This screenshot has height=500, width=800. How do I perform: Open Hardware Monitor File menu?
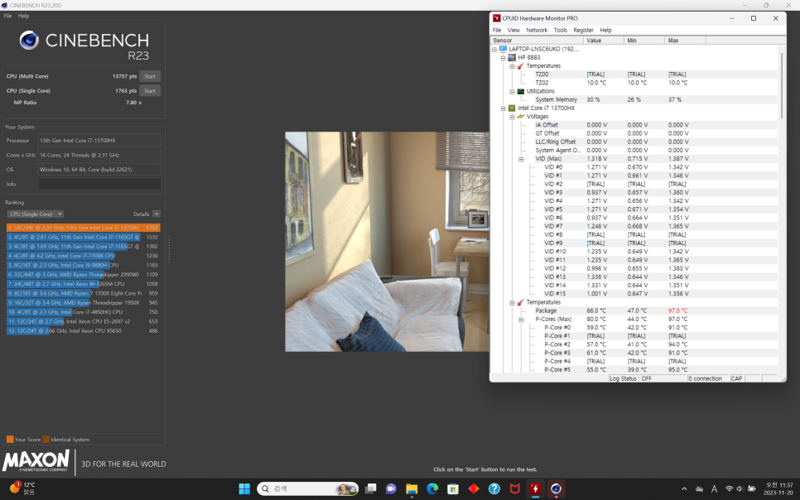pyautogui.click(x=496, y=30)
